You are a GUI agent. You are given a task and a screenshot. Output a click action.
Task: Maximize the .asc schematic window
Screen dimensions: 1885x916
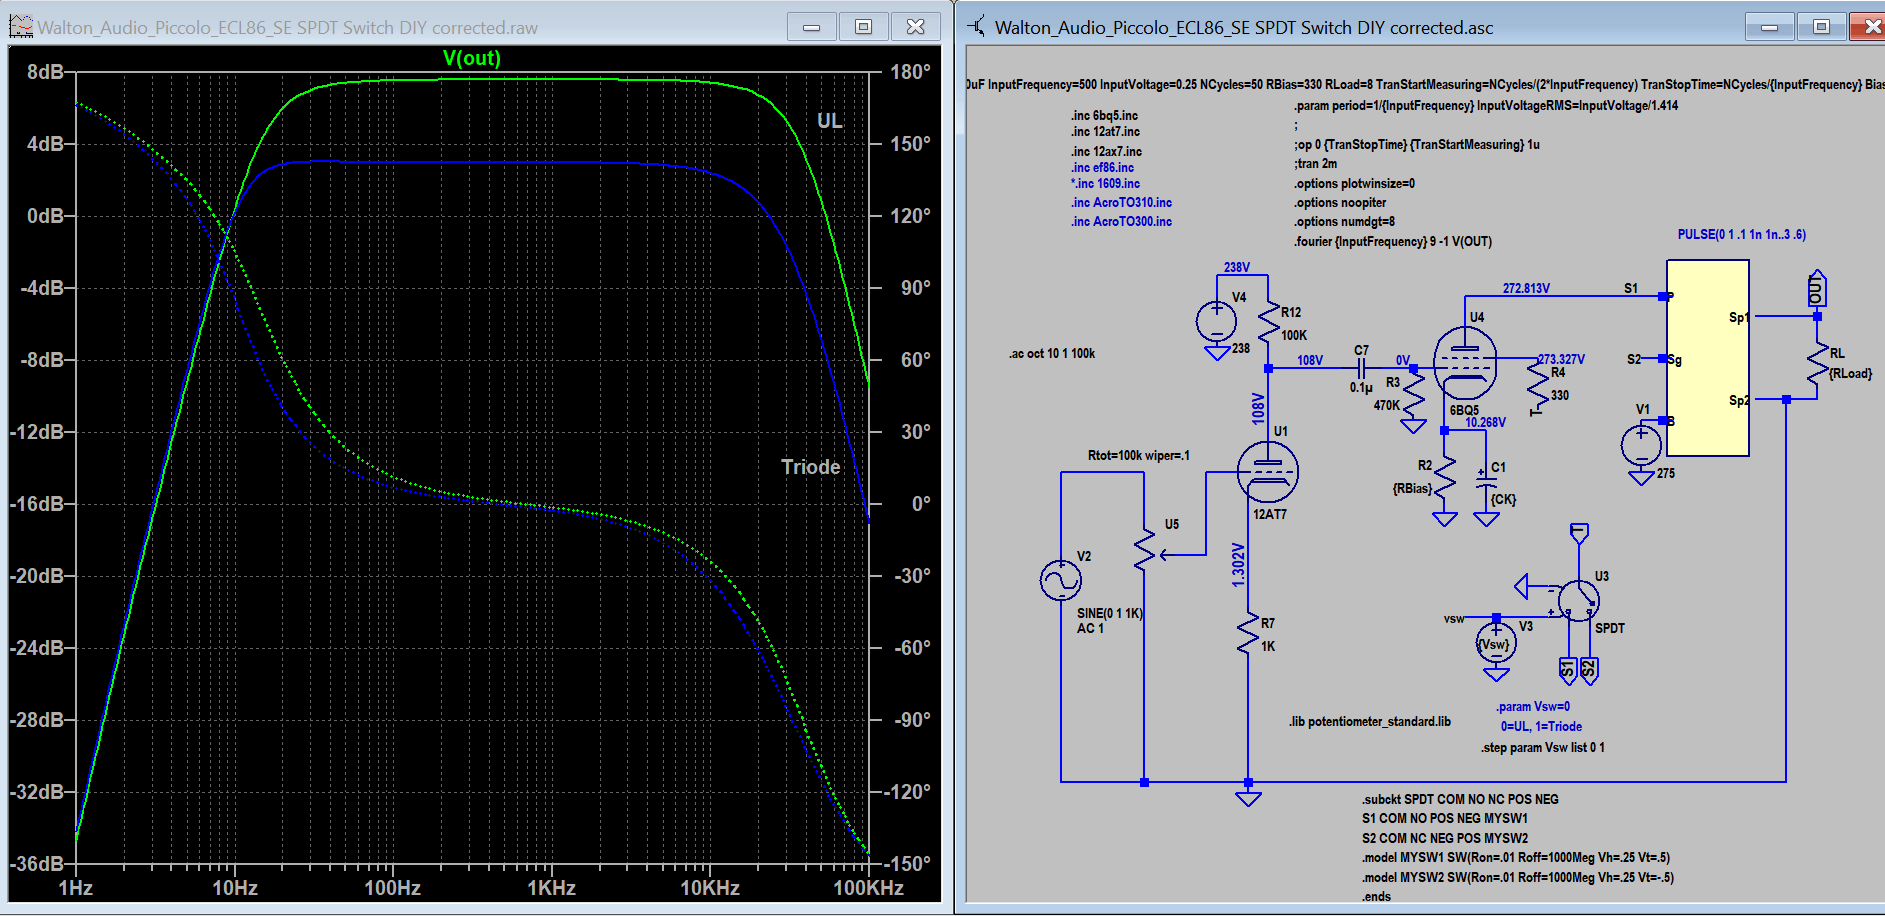[1821, 27]
